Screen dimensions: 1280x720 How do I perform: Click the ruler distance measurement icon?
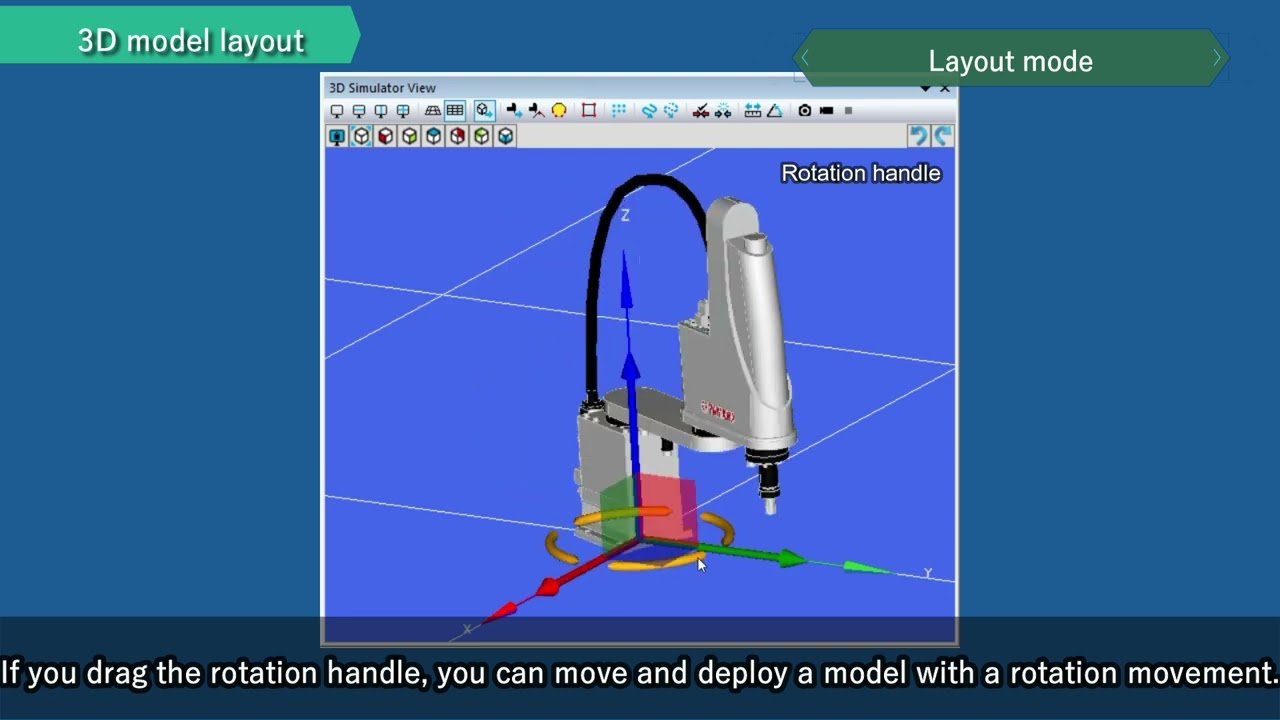pos(752,111)
